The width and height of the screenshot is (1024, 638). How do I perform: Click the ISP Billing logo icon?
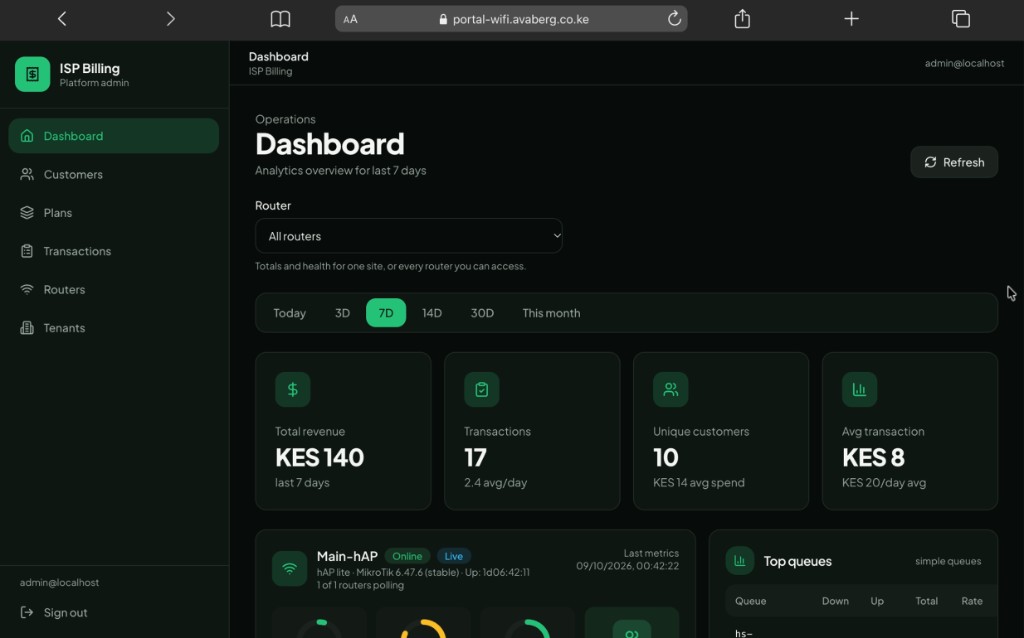[33, 74]
